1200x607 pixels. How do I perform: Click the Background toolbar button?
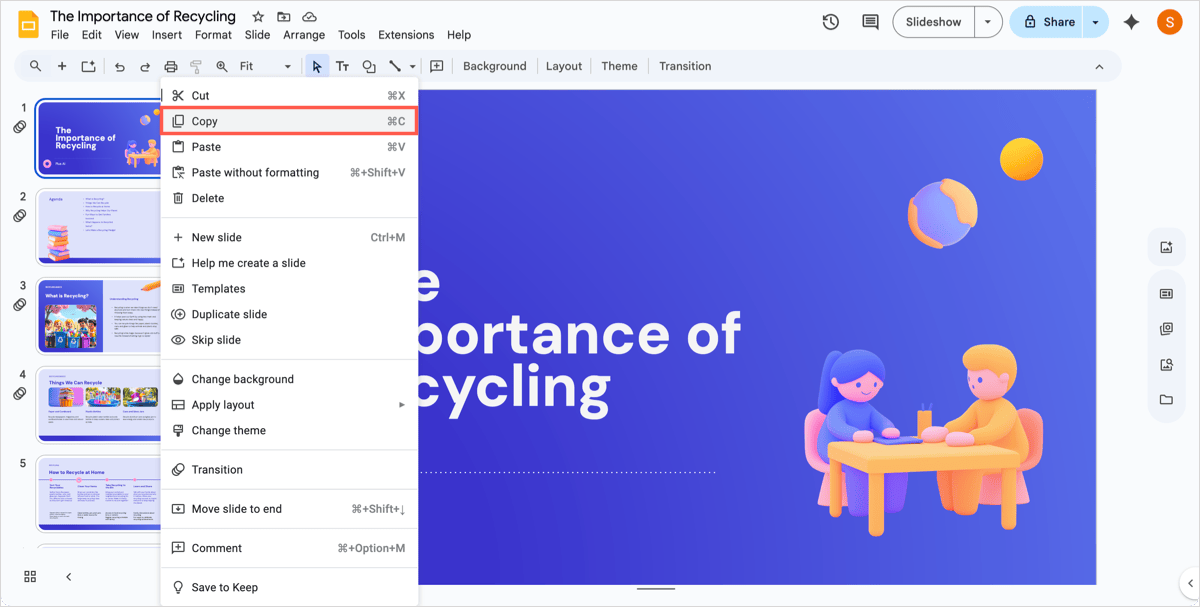click(x=495, y=66)
